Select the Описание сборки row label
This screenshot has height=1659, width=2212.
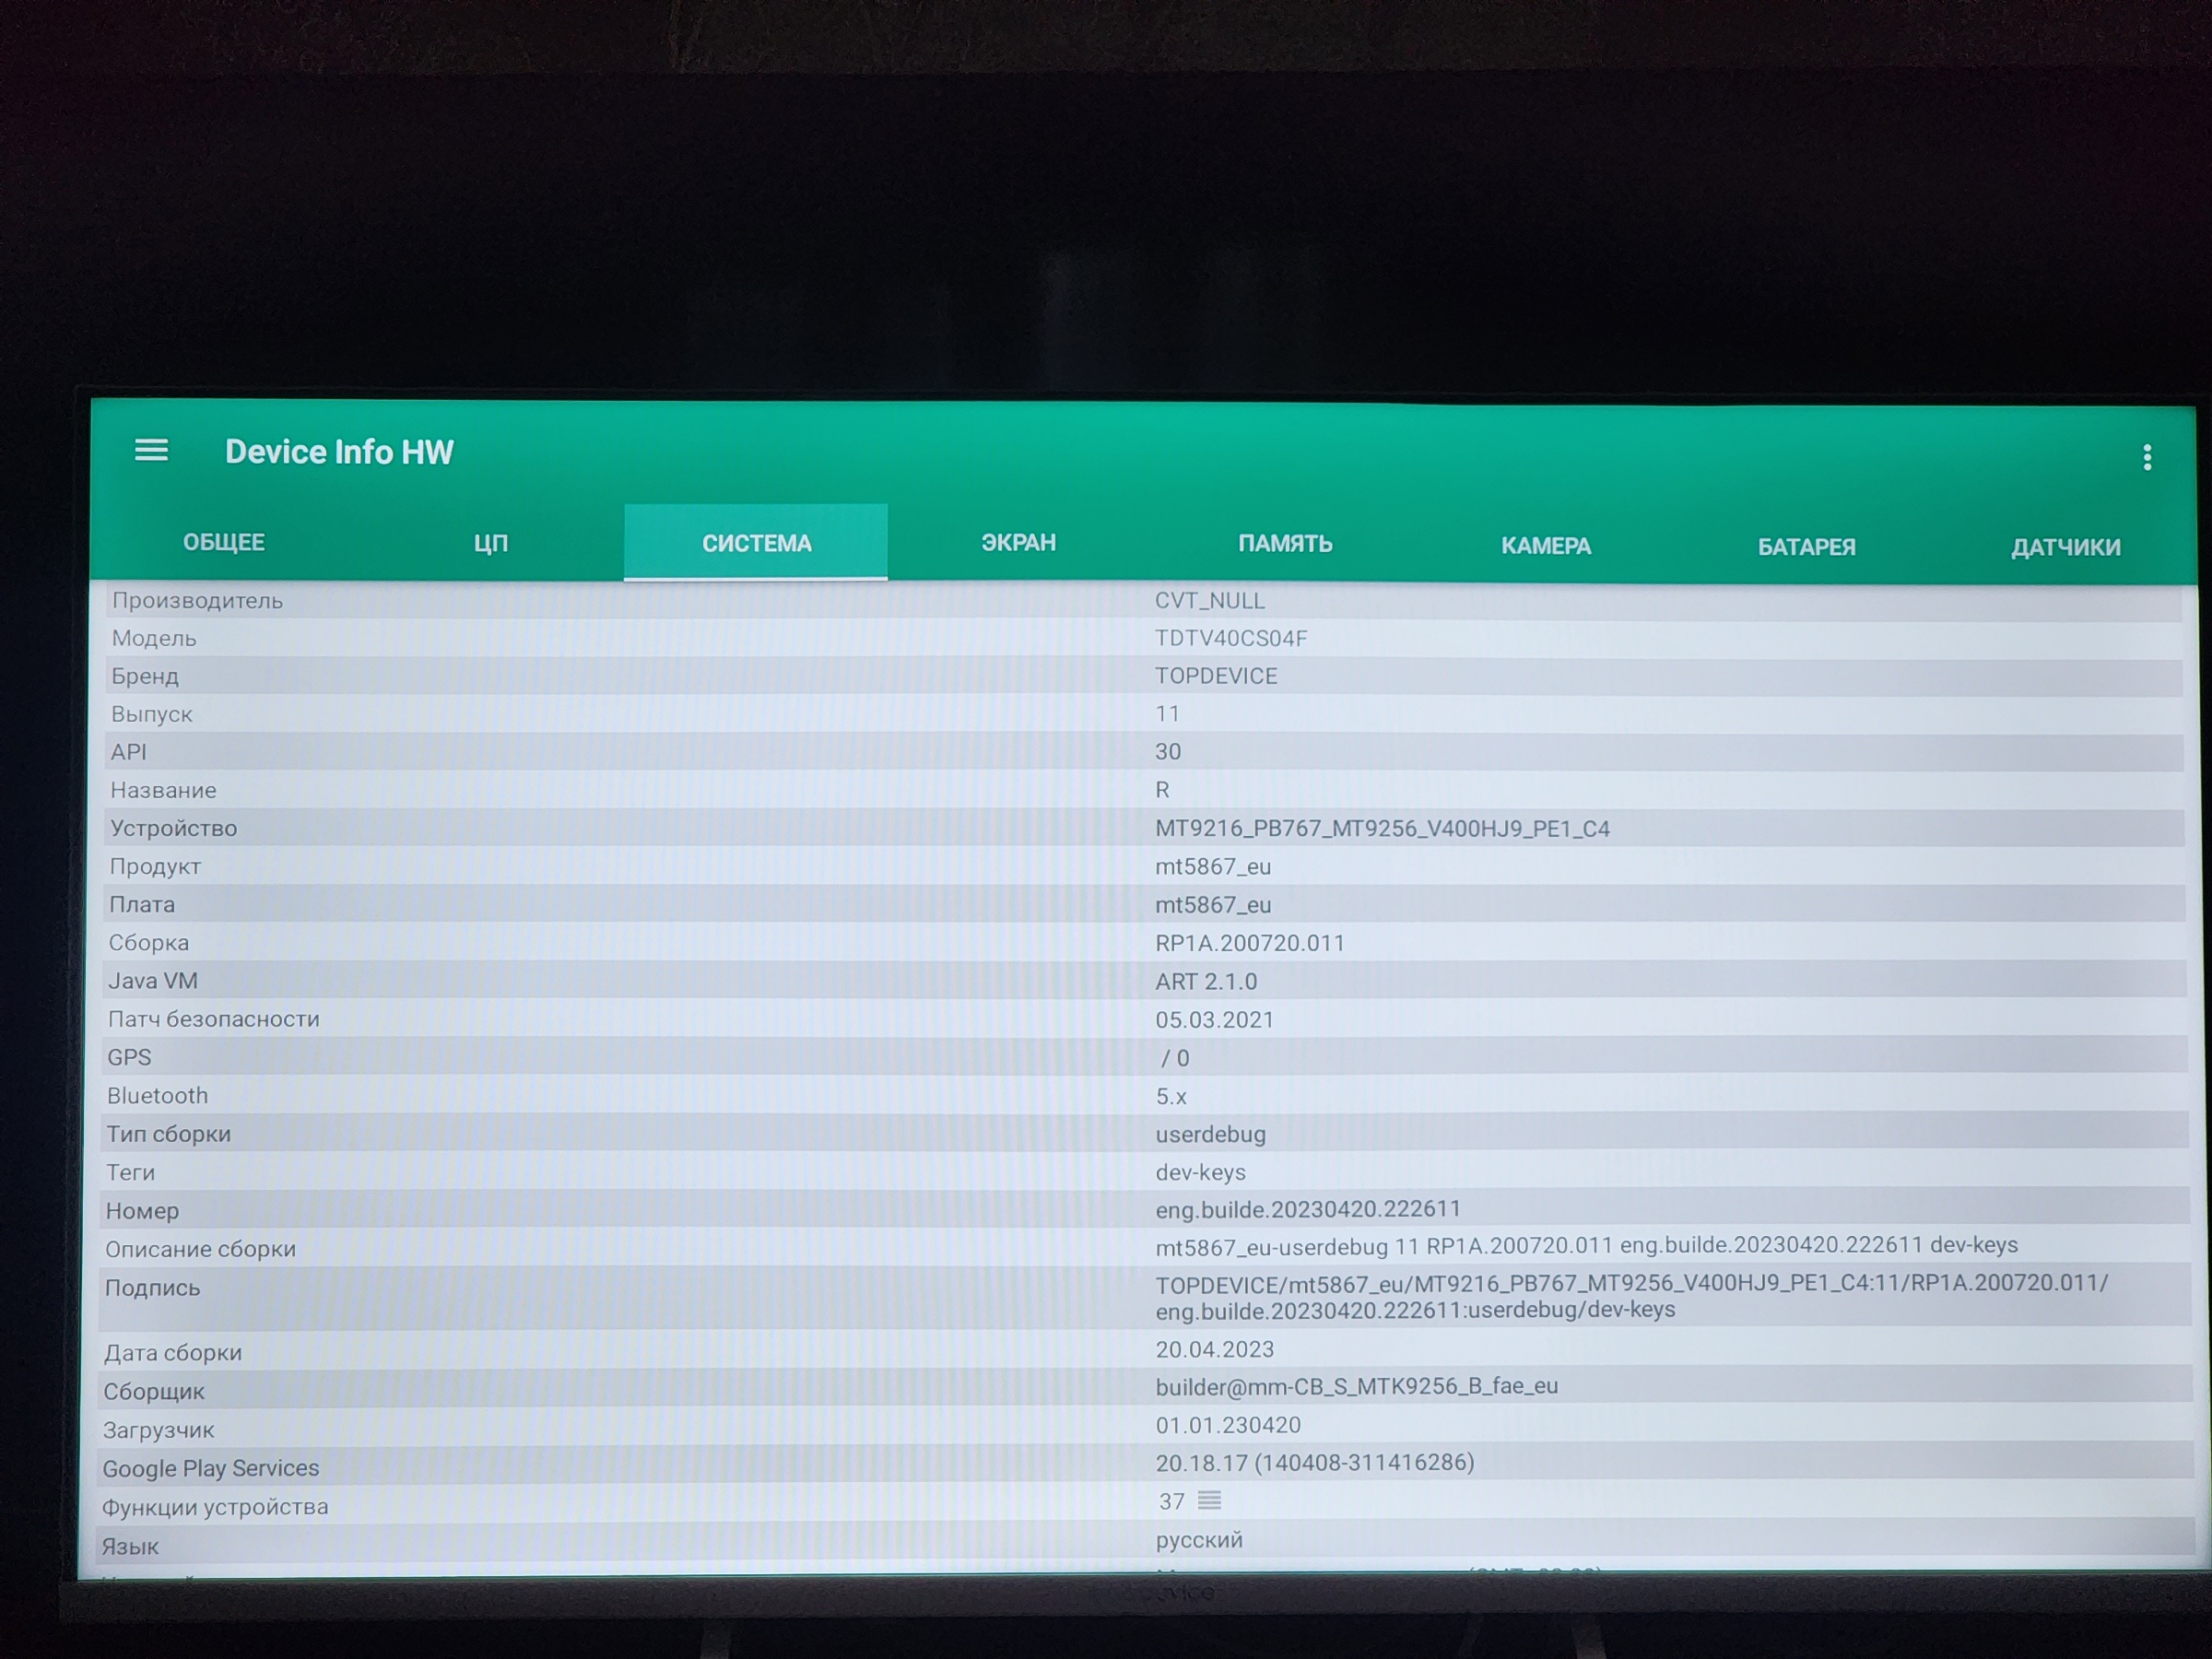201,1249
